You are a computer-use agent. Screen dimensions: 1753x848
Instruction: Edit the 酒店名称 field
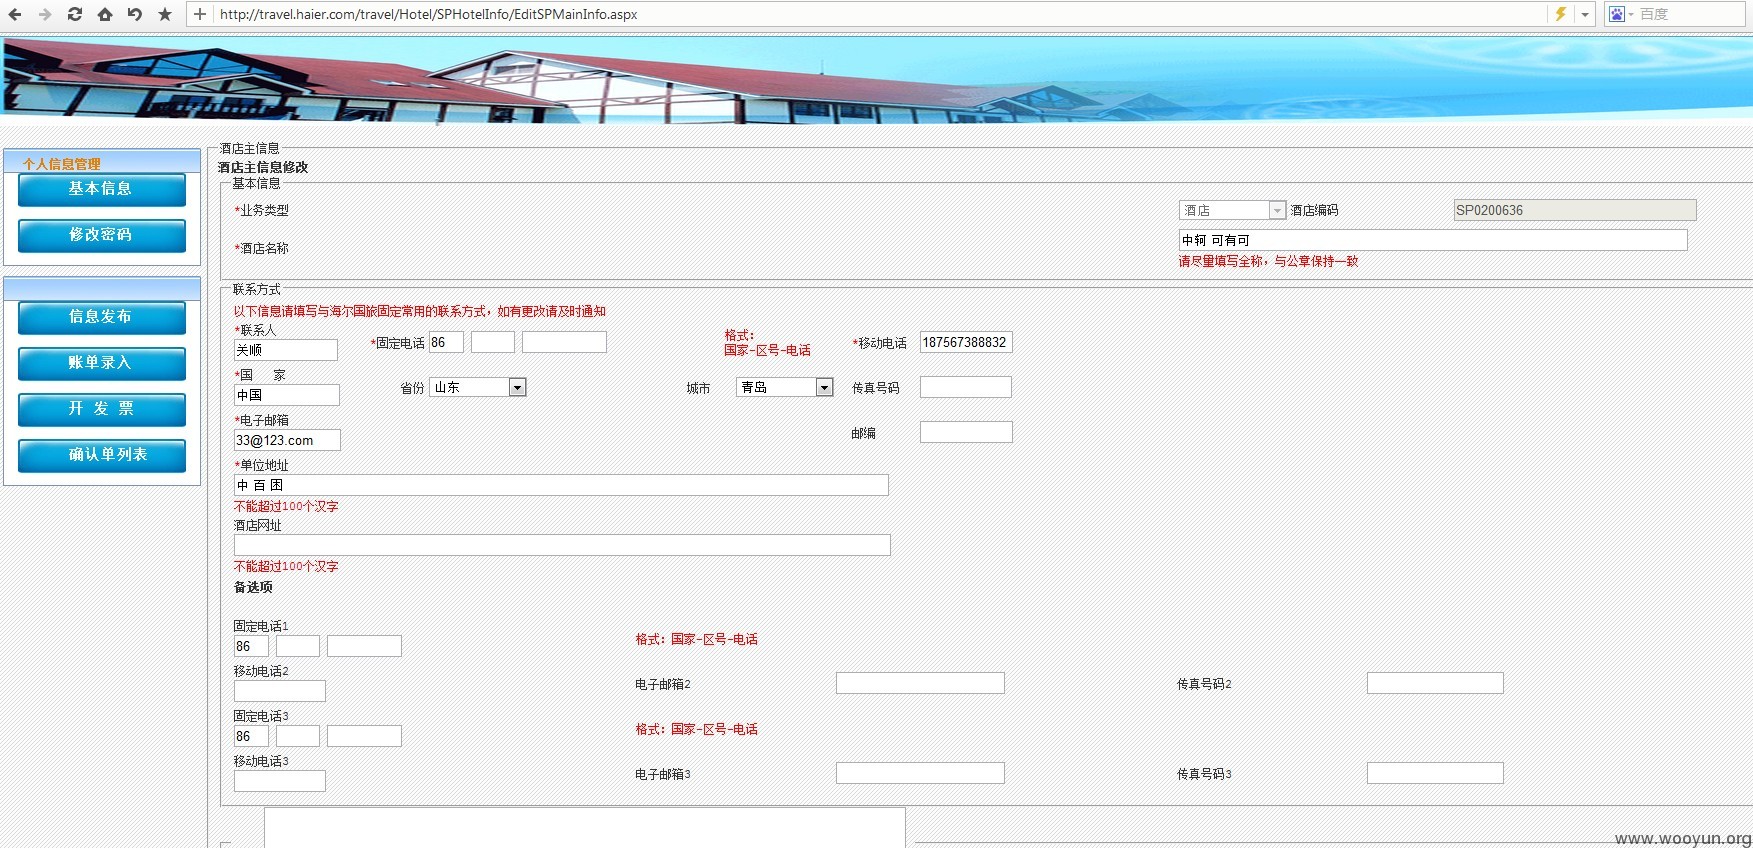pos(1433,240)
